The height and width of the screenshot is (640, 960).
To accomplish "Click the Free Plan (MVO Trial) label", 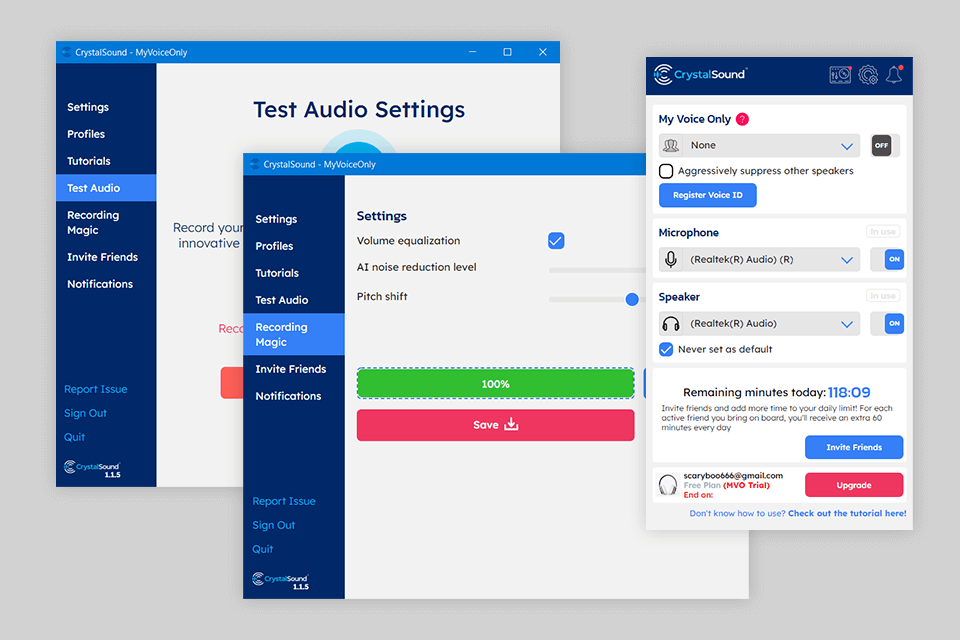I will click(726, 485).
